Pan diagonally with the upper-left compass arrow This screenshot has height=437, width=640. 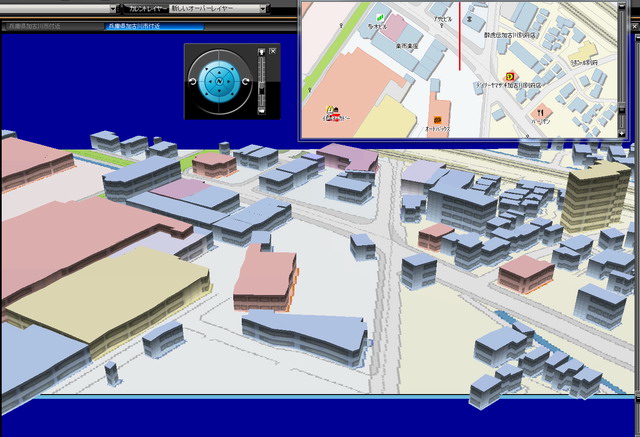pyautogui.click(x=207, y=69)
